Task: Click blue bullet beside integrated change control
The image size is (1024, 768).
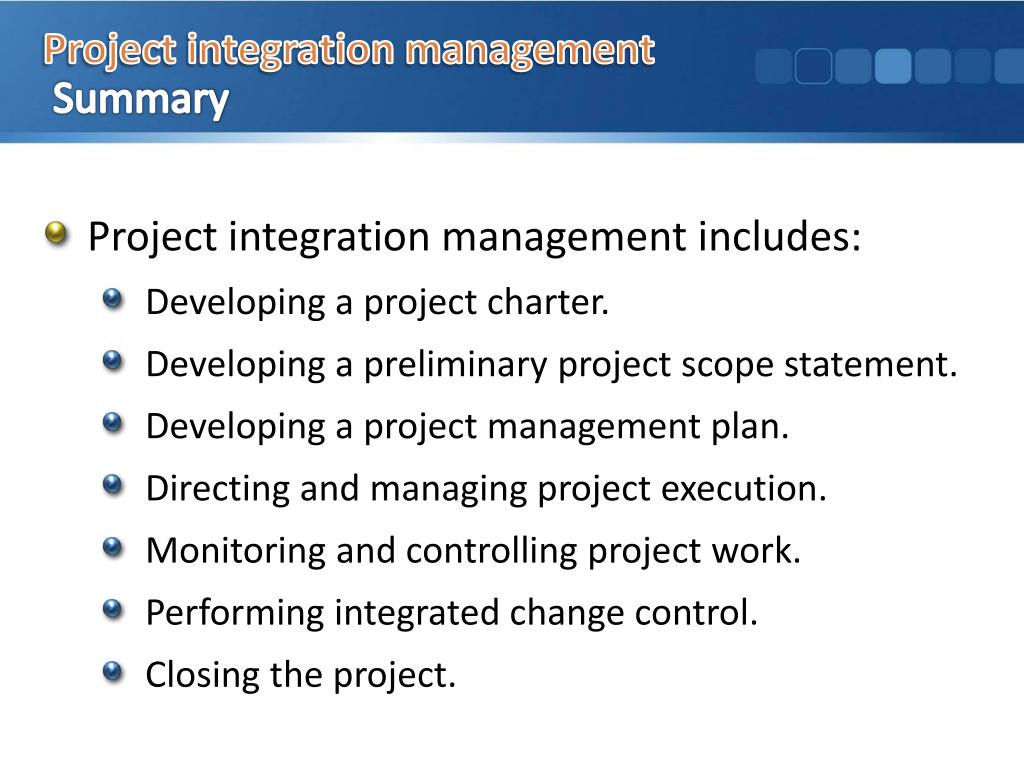Action: coord(113,609)
